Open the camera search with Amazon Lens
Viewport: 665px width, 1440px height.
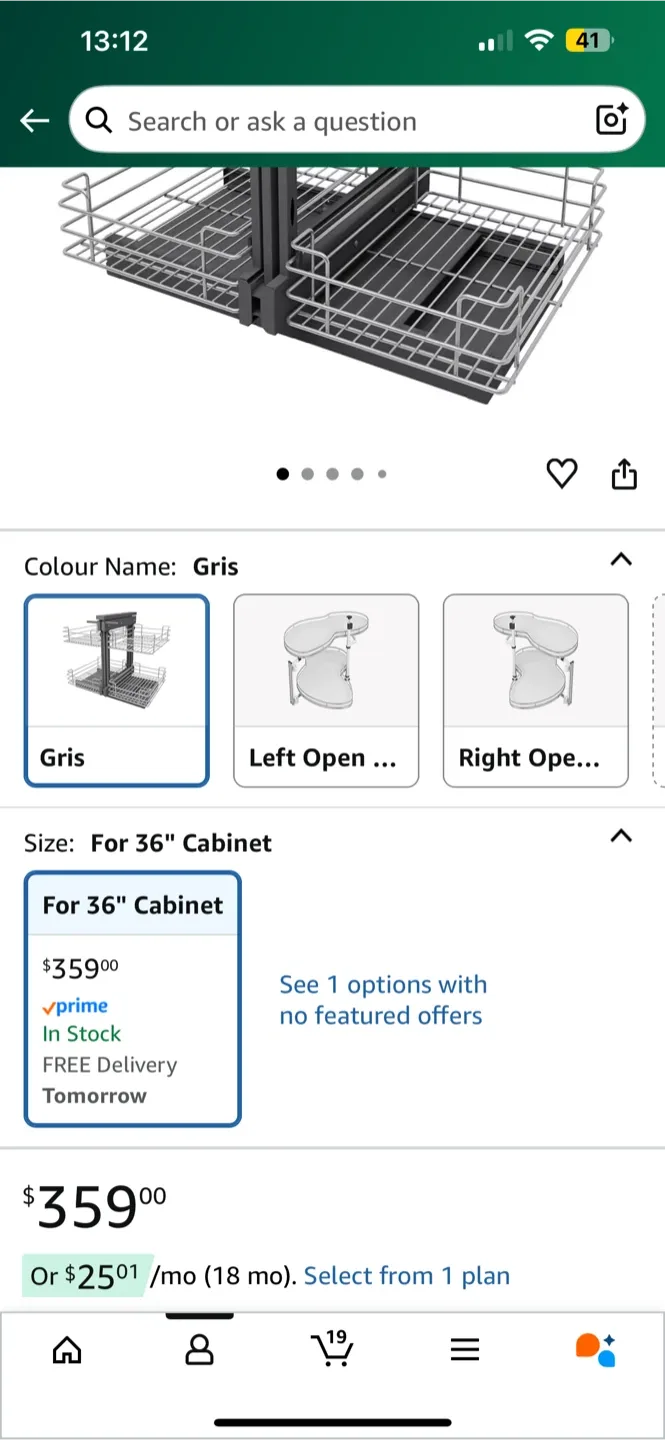point(611,120)
